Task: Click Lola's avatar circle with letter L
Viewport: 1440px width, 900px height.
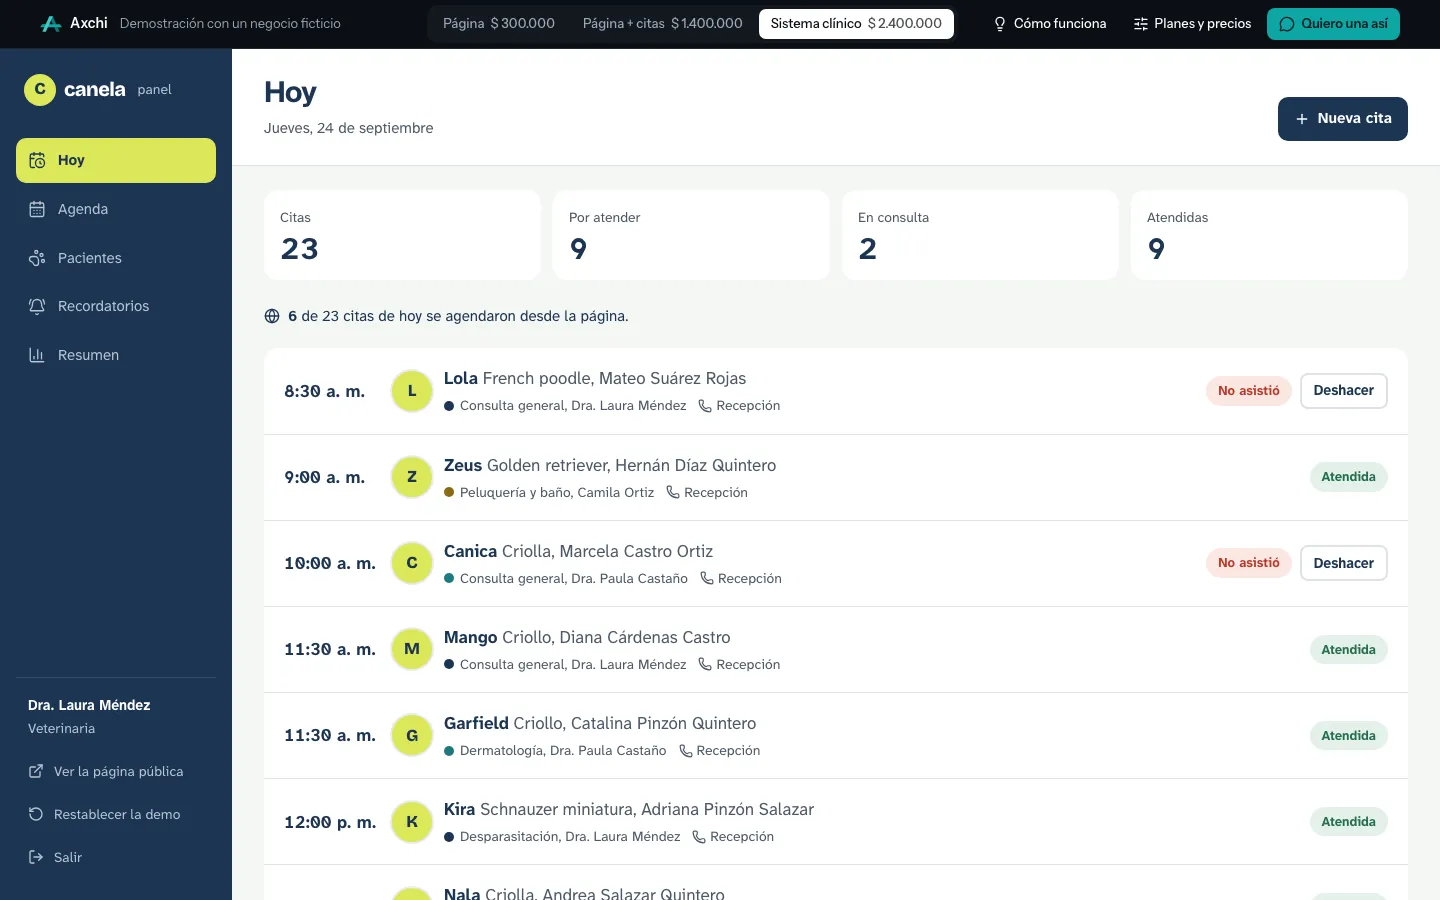Action: point(412,391)
